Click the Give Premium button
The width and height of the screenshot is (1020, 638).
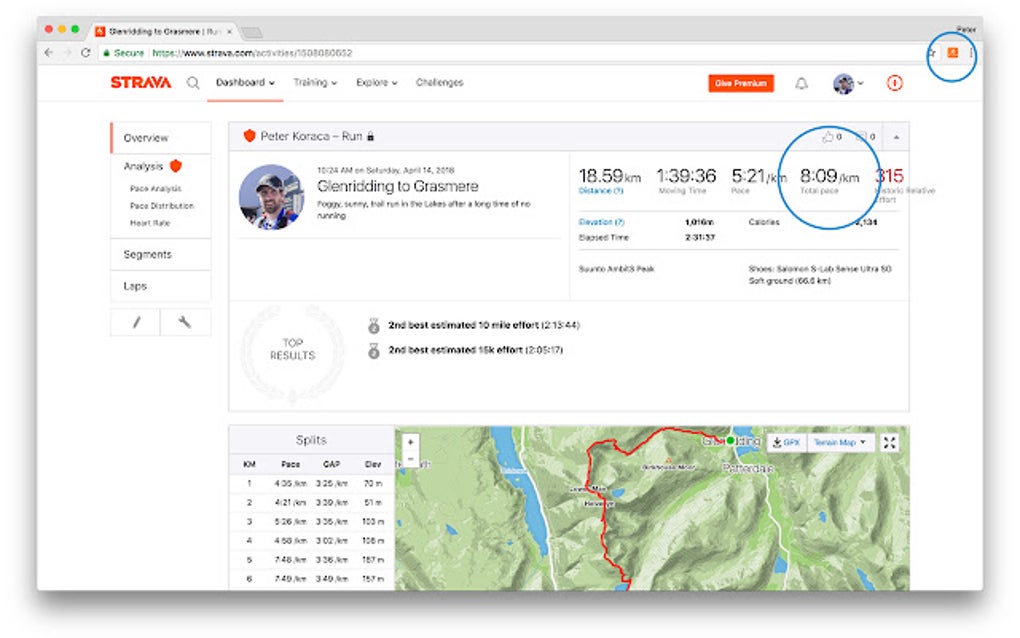tap(739, 83)
